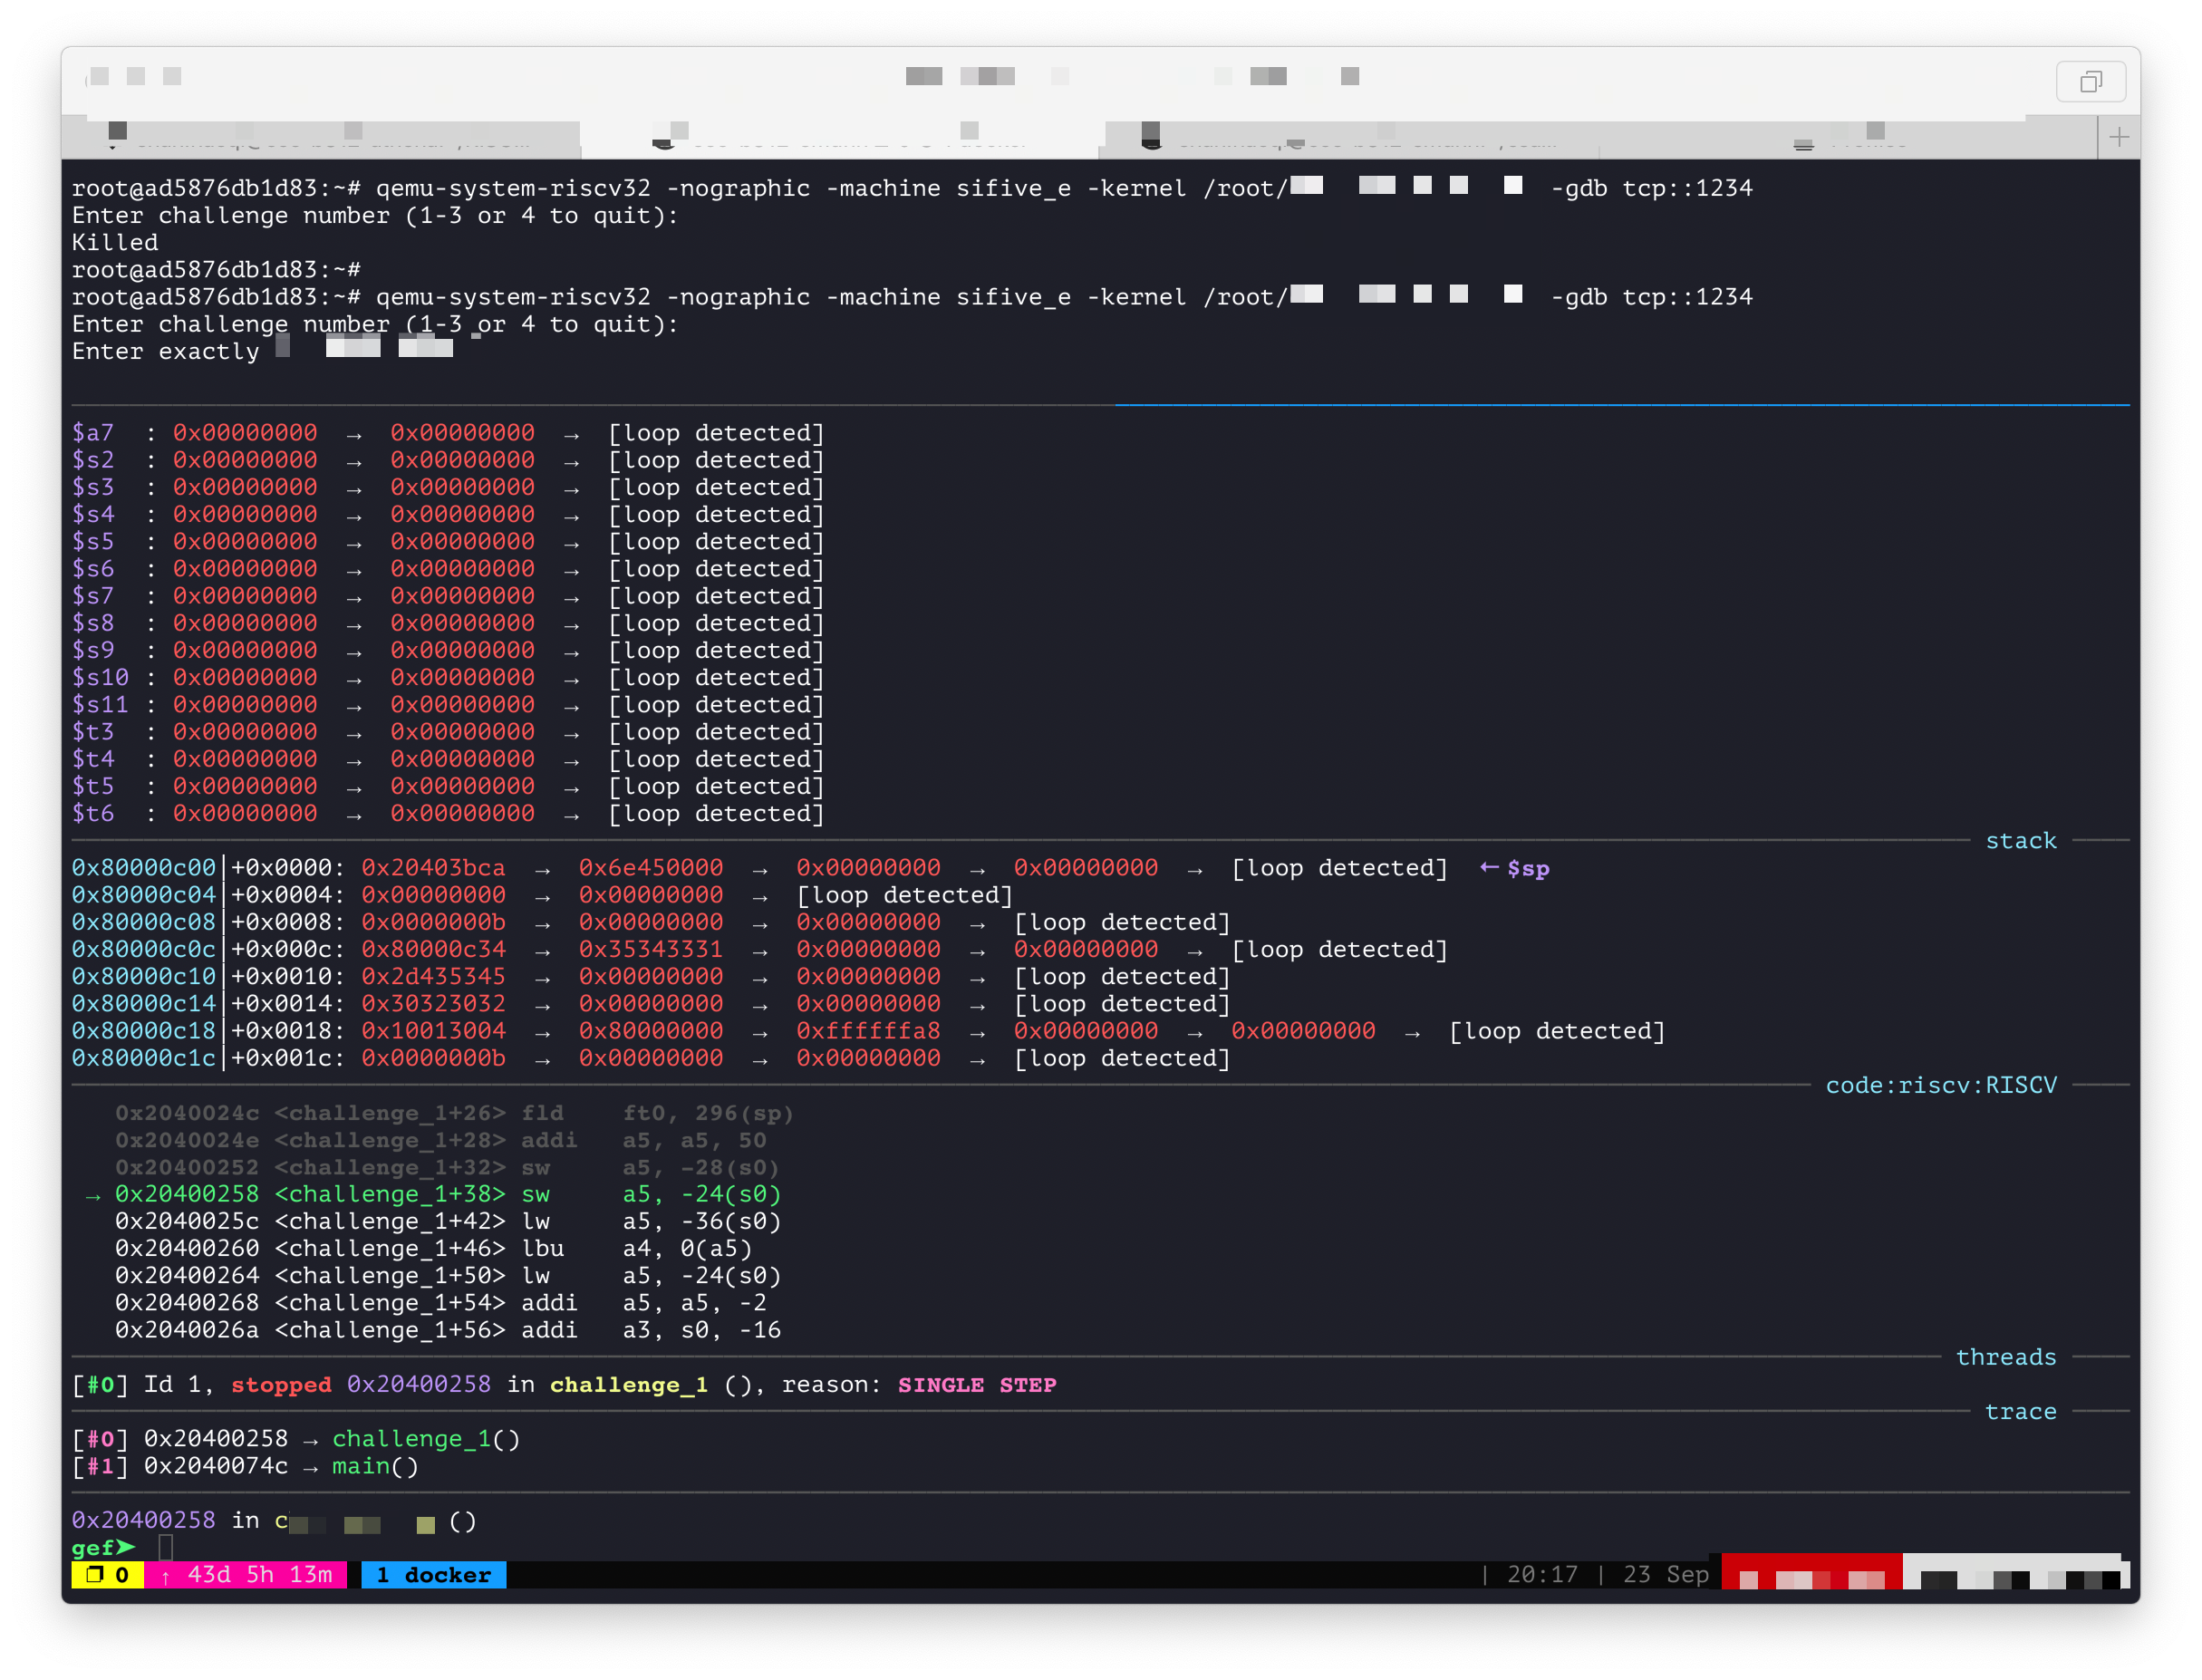Click the overlapping-windows icon at top right

click(2090, 81)
